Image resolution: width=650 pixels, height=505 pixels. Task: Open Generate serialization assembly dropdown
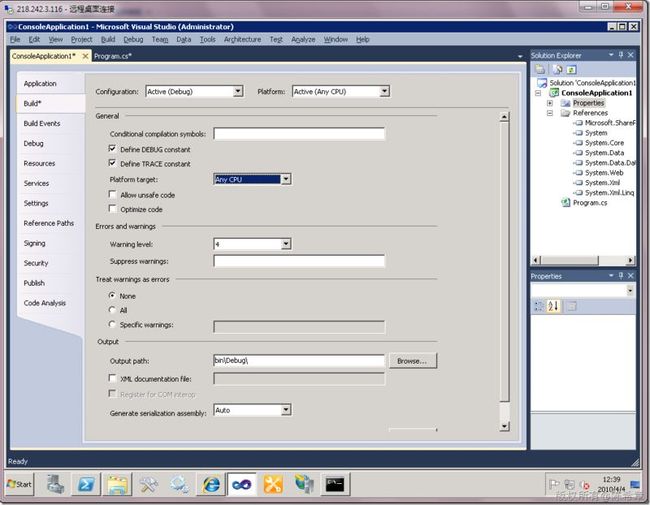point(286,410)
